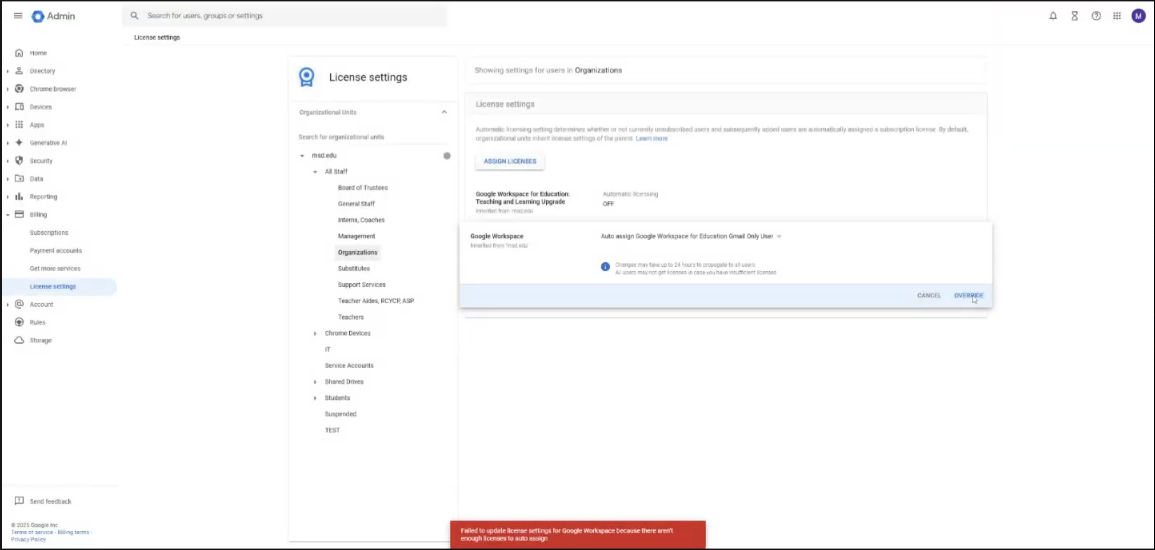Click the License settings ribbon badge icon
Viewport: 1155px width, 550px height.
click(306, 77)
